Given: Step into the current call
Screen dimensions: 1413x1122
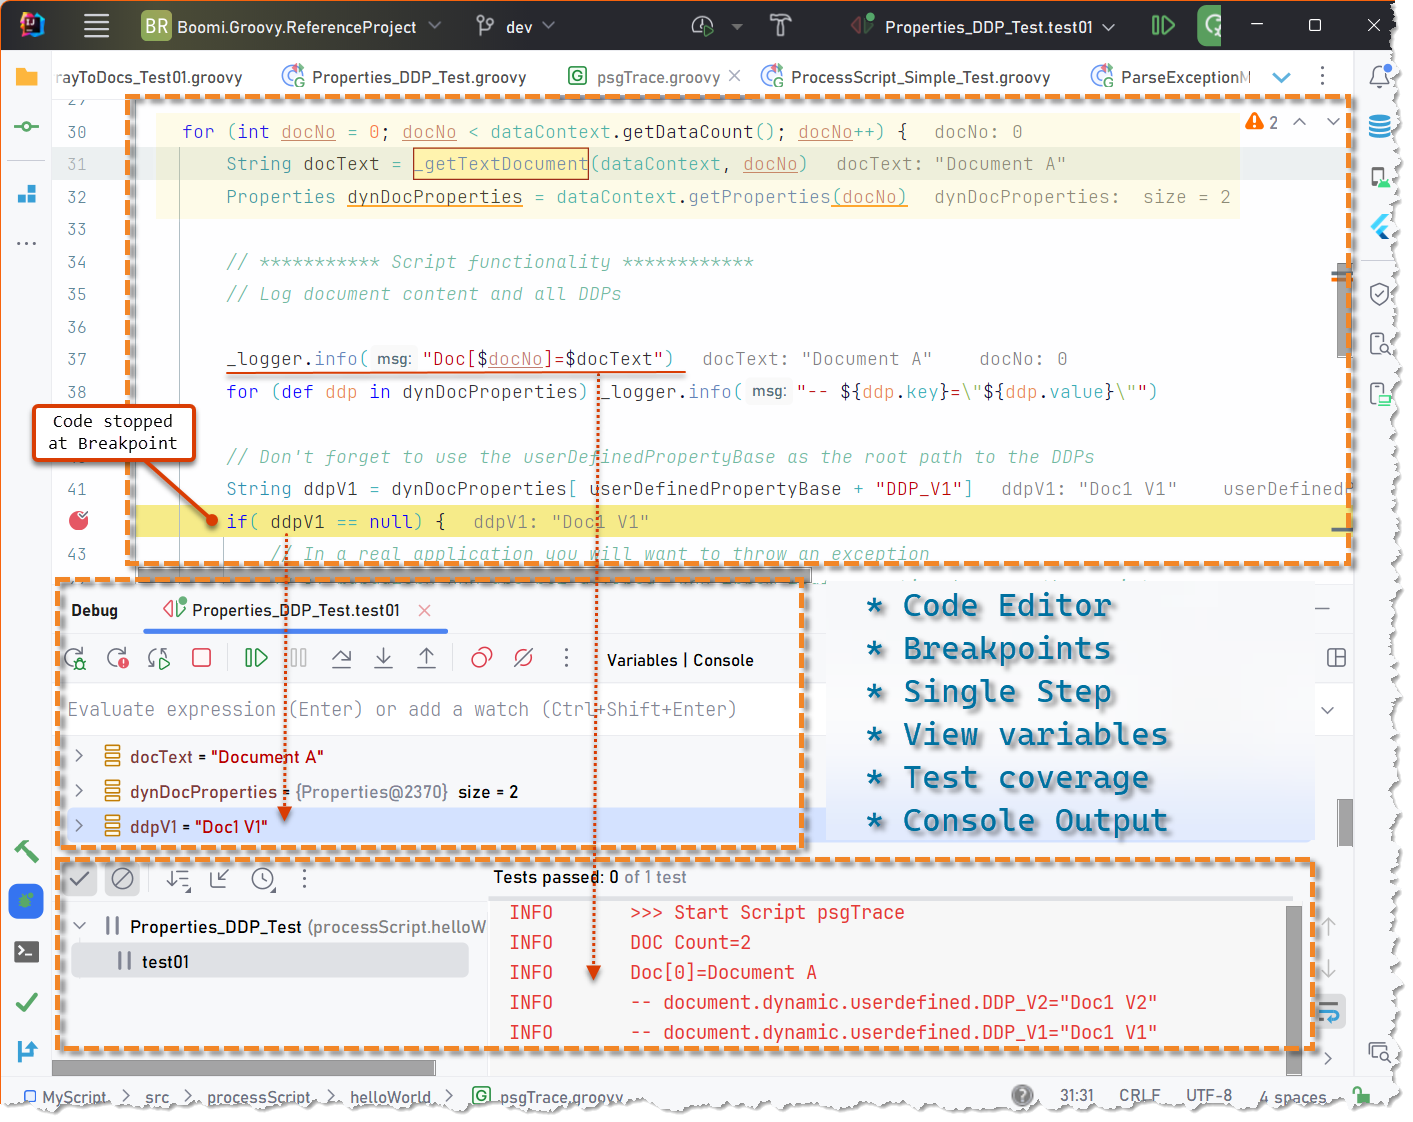Looking at the screenshot, I should 383,658.
